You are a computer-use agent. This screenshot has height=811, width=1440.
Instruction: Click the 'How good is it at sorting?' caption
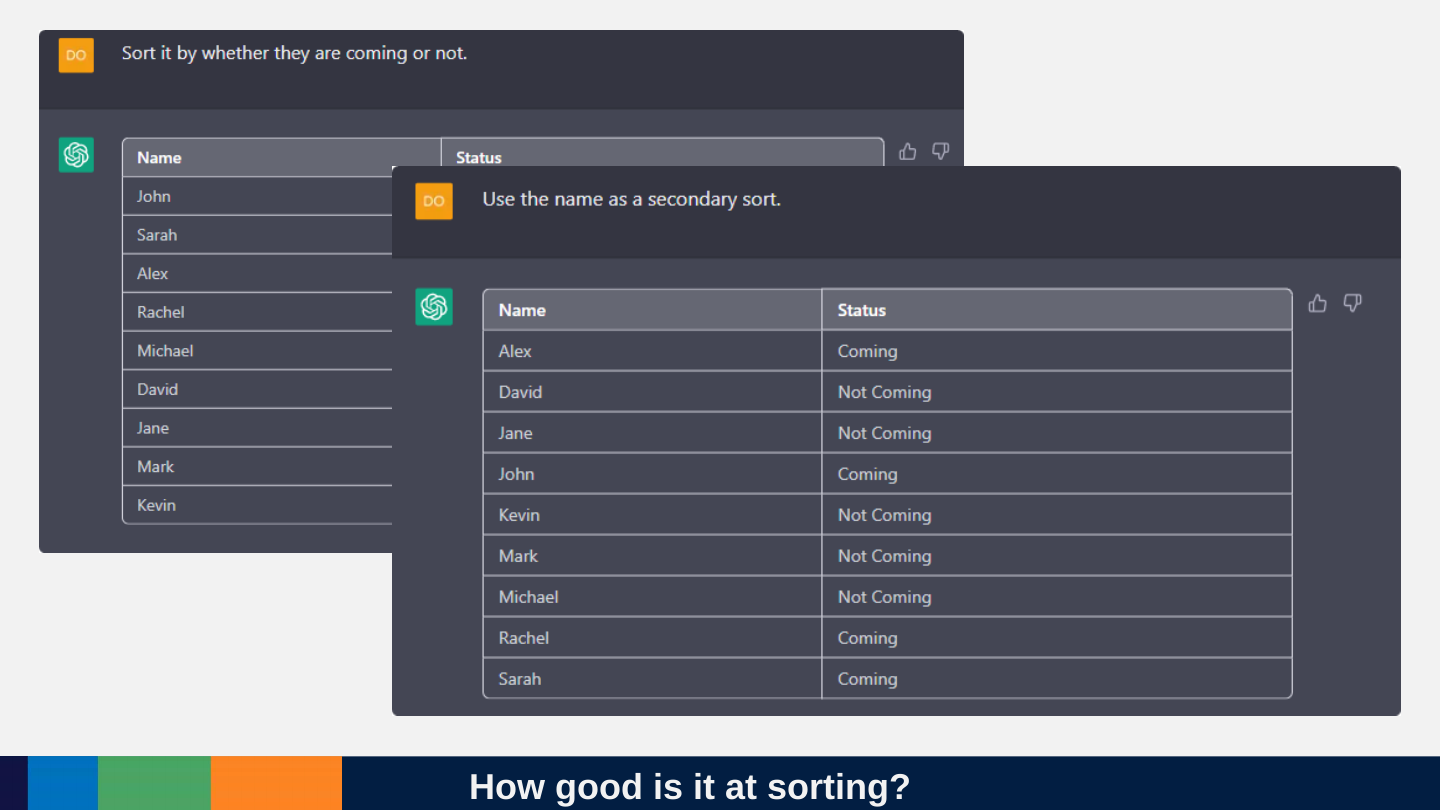[690, 787]
